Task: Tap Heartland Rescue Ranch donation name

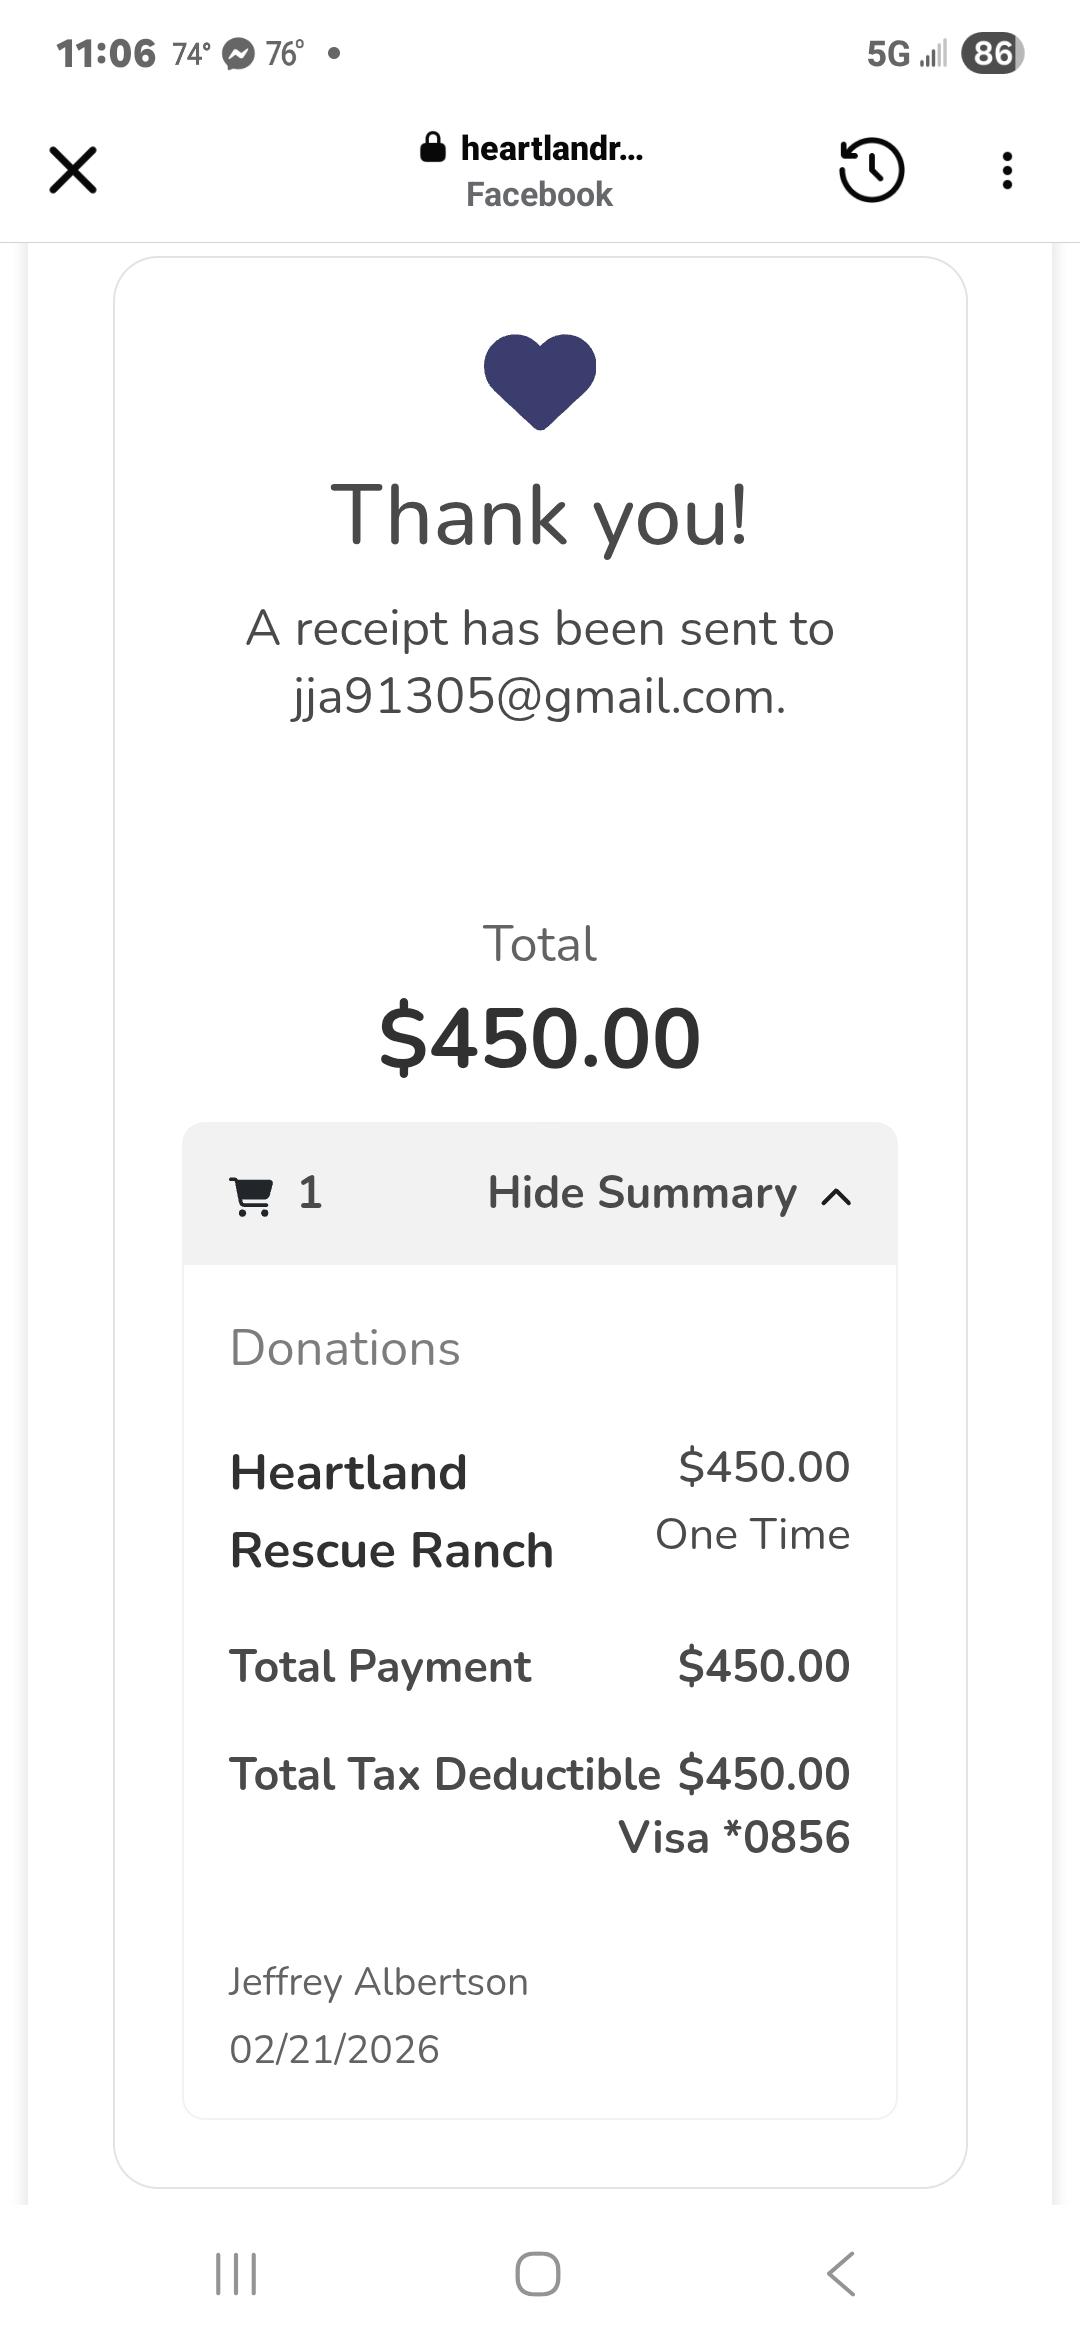Action: 391,1511
